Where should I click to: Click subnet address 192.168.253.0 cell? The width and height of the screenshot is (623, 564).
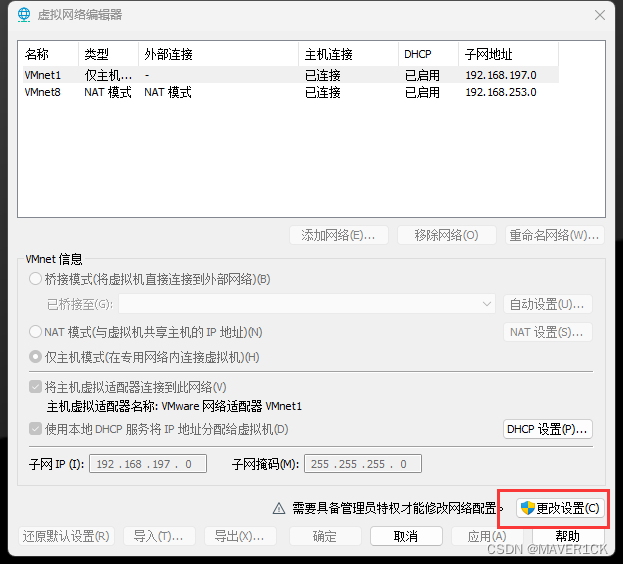click(x=501, y=92)
